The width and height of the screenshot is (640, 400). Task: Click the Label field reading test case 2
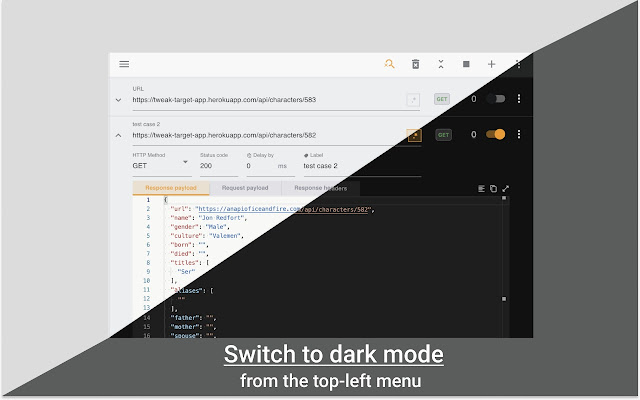tap(362, 166)
